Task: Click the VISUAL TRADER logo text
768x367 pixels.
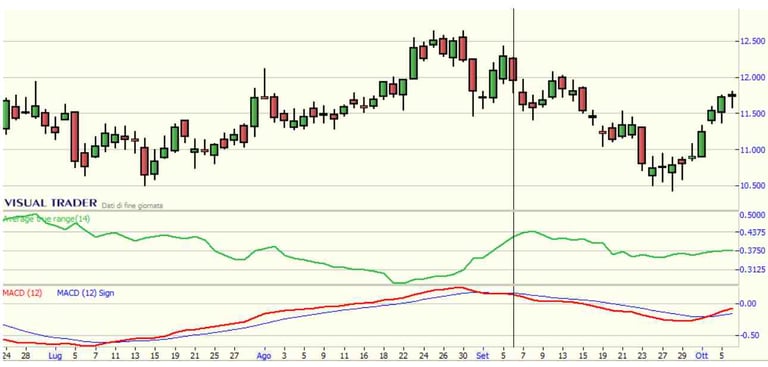Action: click(x=50, y=203)
